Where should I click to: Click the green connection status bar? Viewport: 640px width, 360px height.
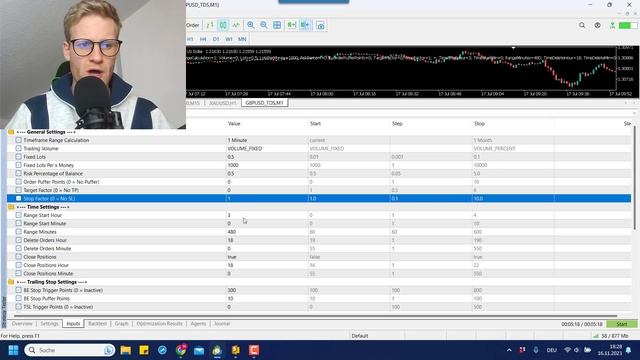coord(628,25)
